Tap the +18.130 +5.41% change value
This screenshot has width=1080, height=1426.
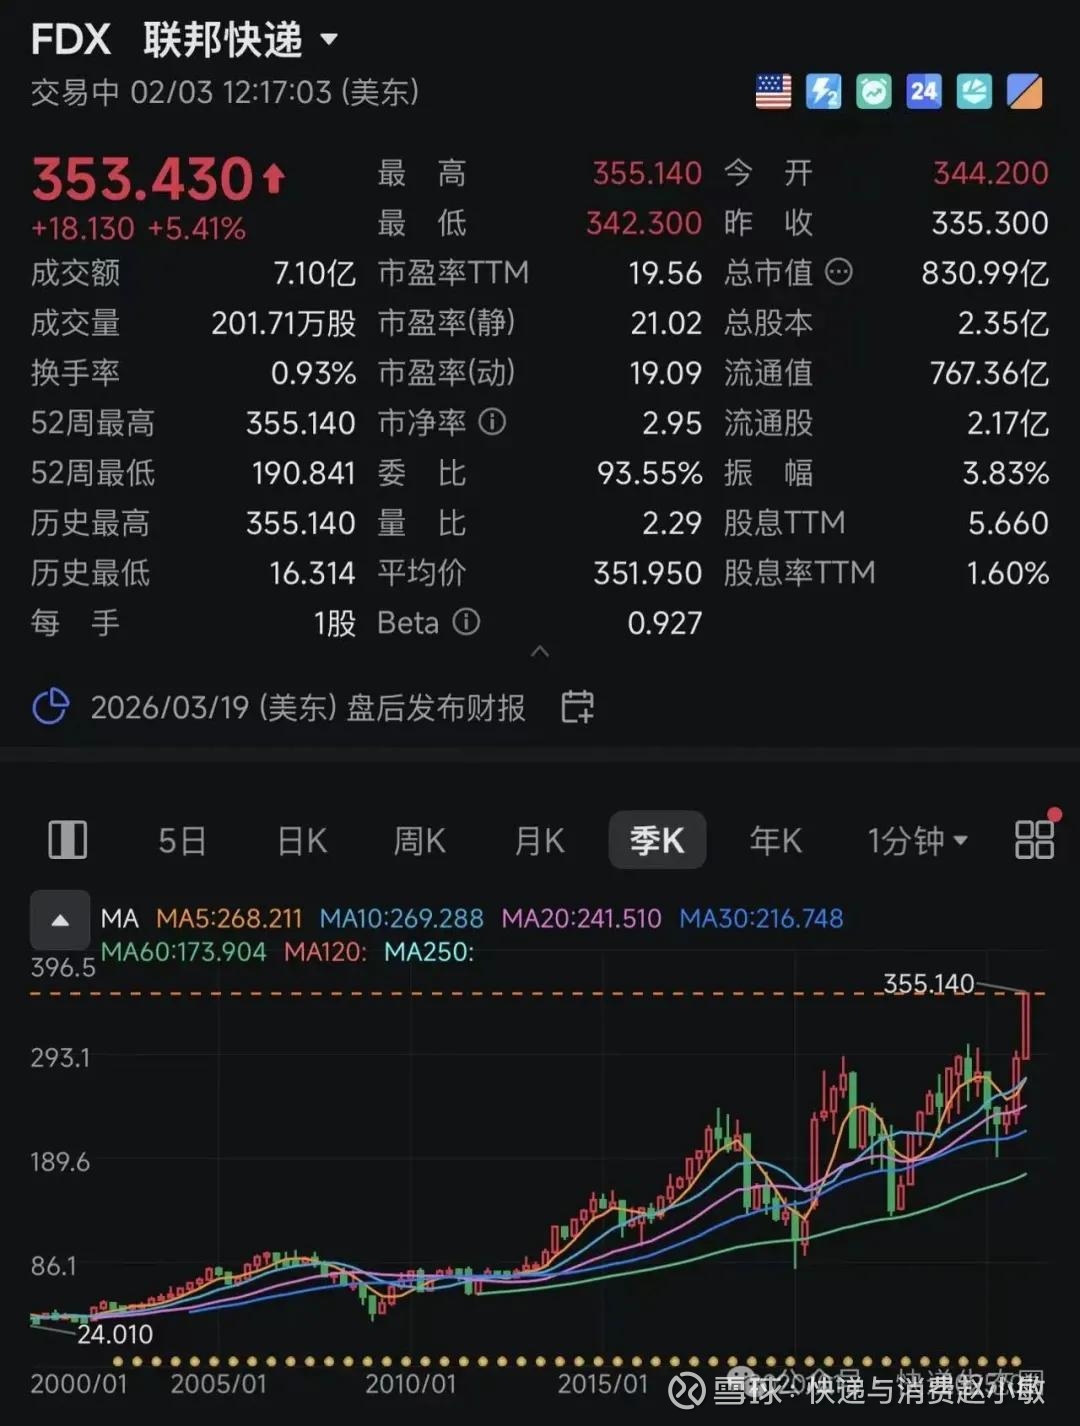pyautogui.click(x=138, y=229)
